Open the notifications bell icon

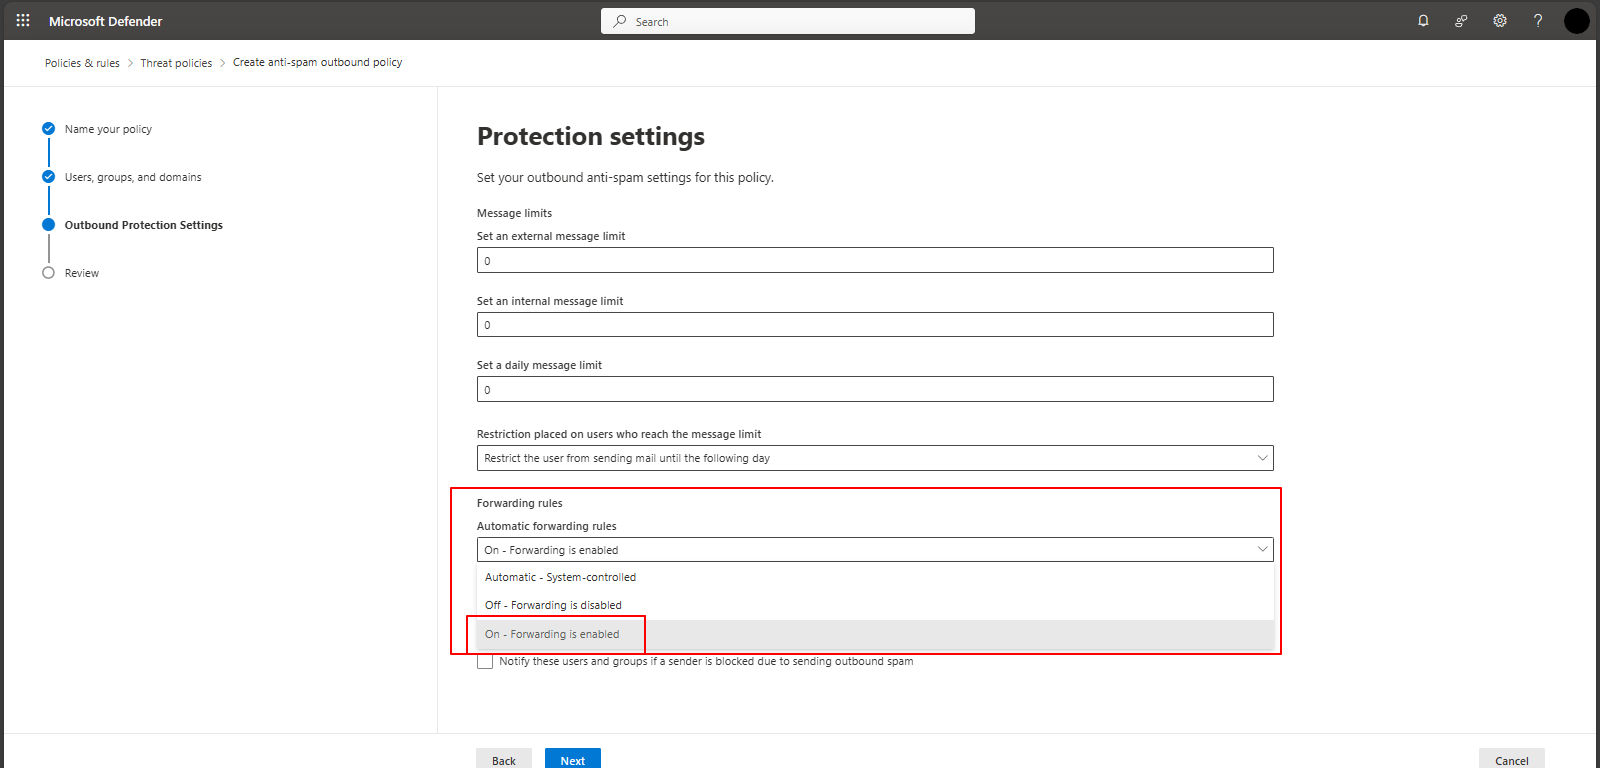[1423, 21]
